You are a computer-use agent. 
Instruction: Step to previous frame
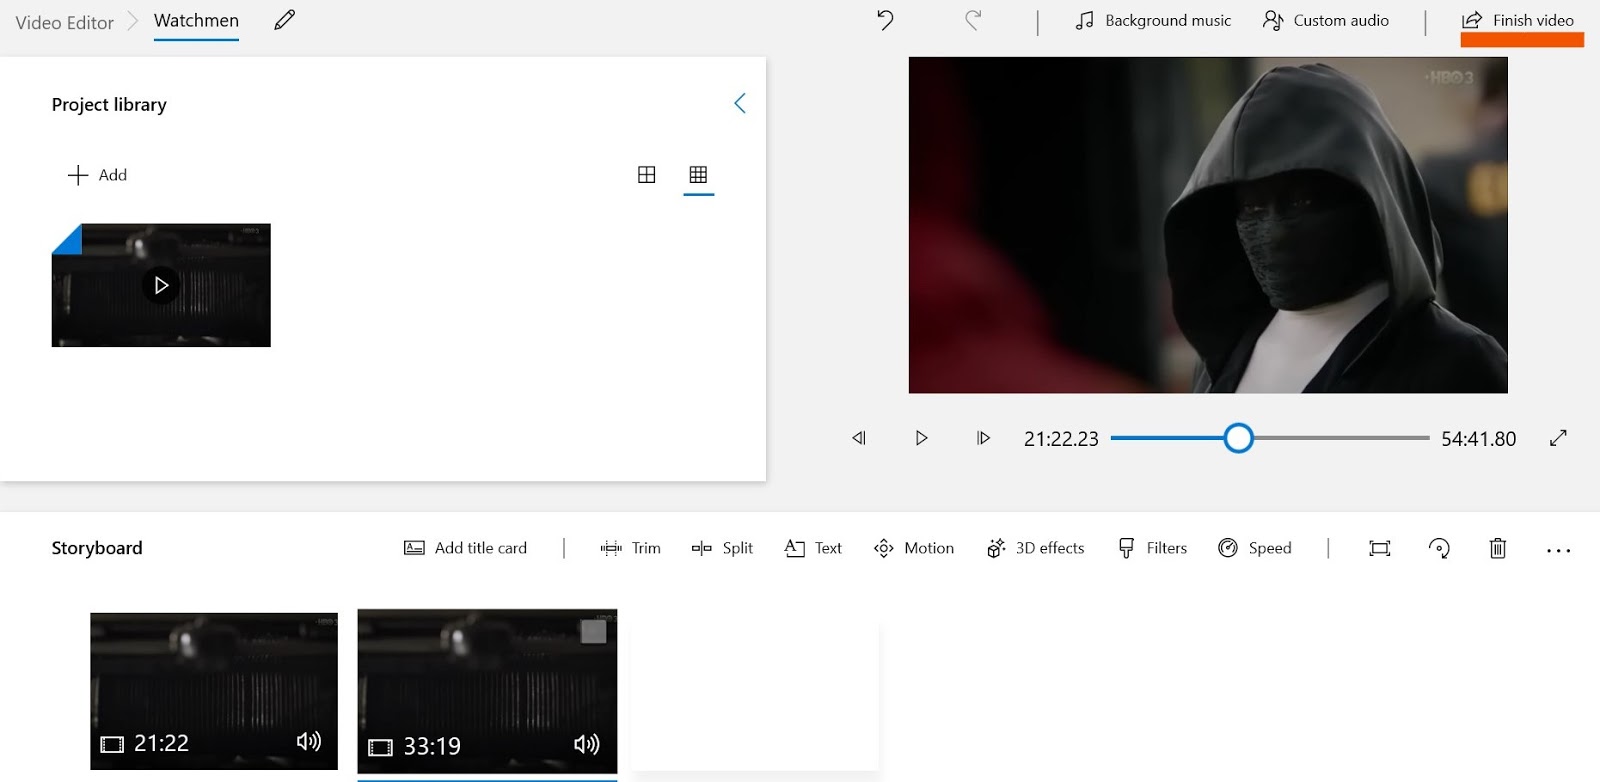click(859, 438)
